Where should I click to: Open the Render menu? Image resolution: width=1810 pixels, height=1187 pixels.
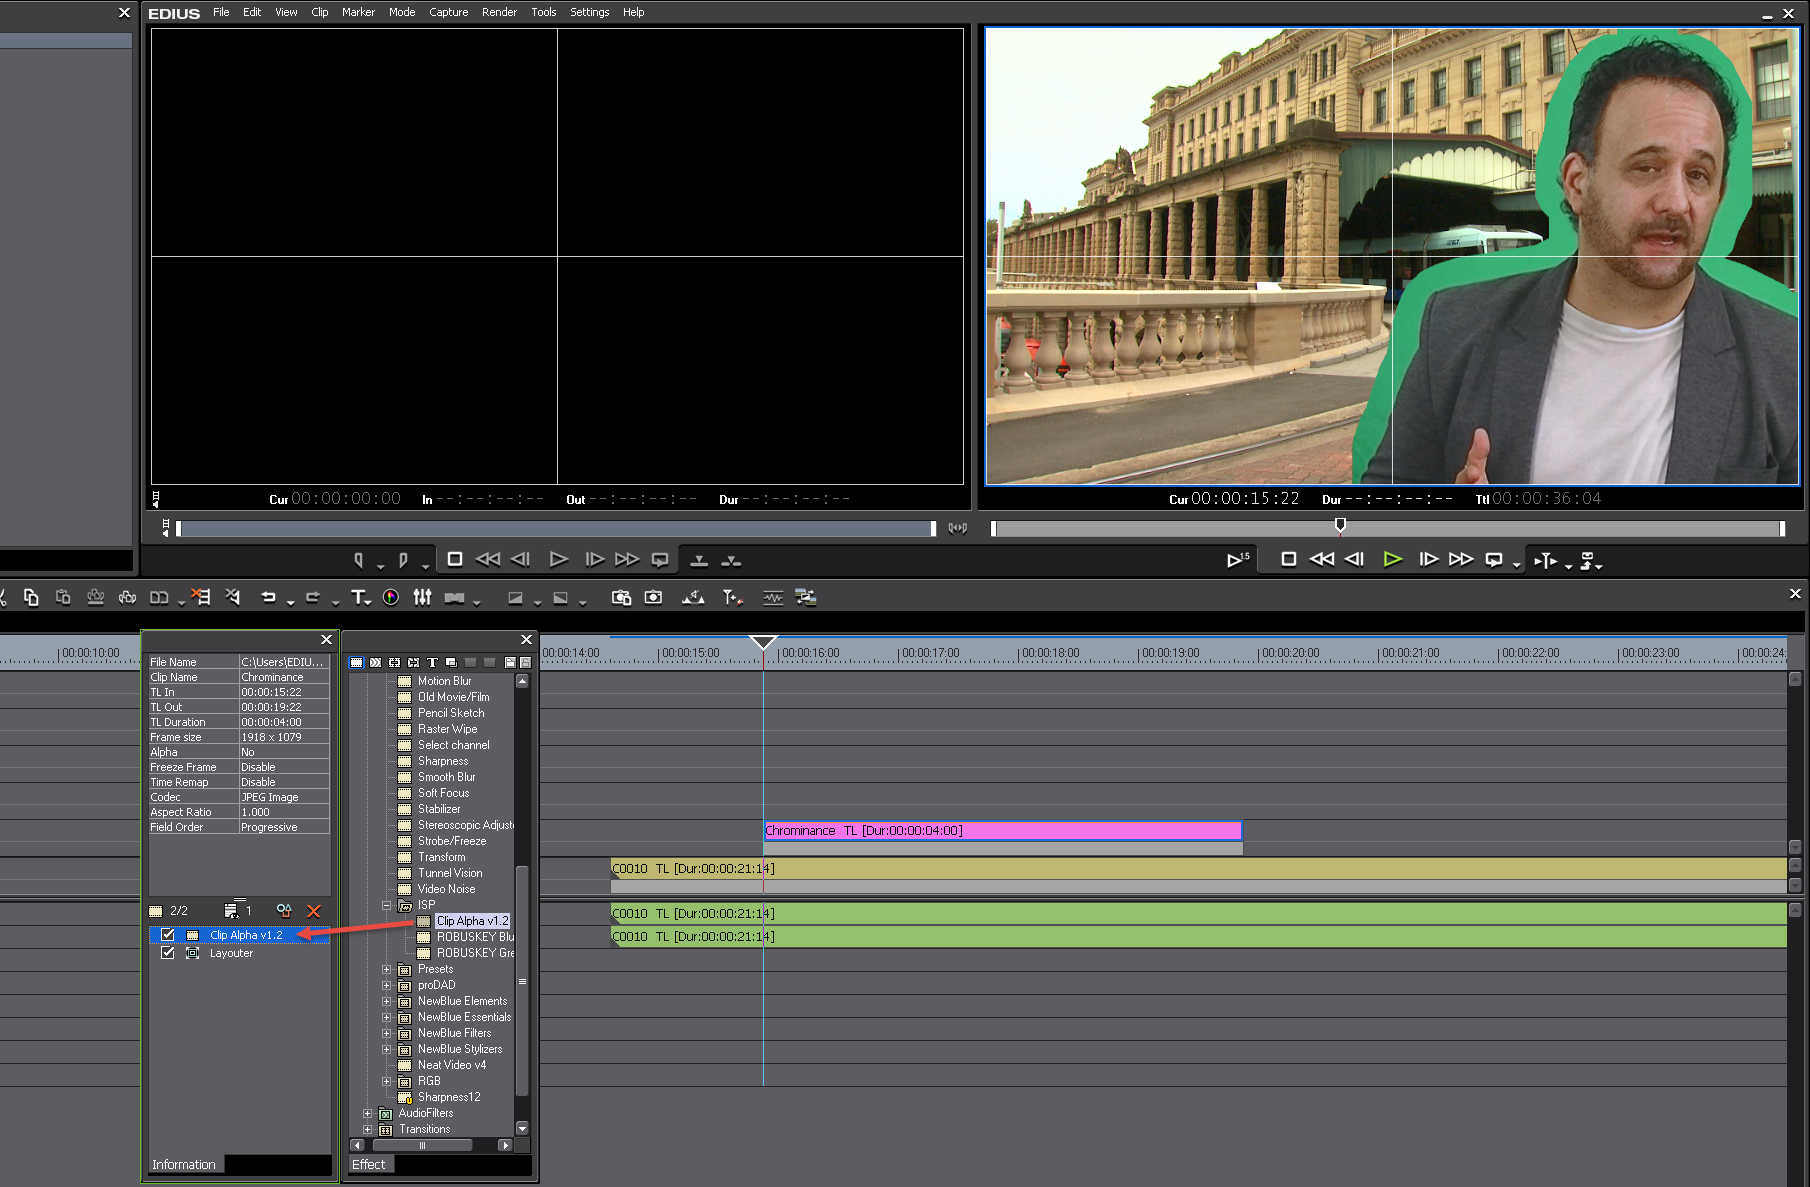[499, 12]
